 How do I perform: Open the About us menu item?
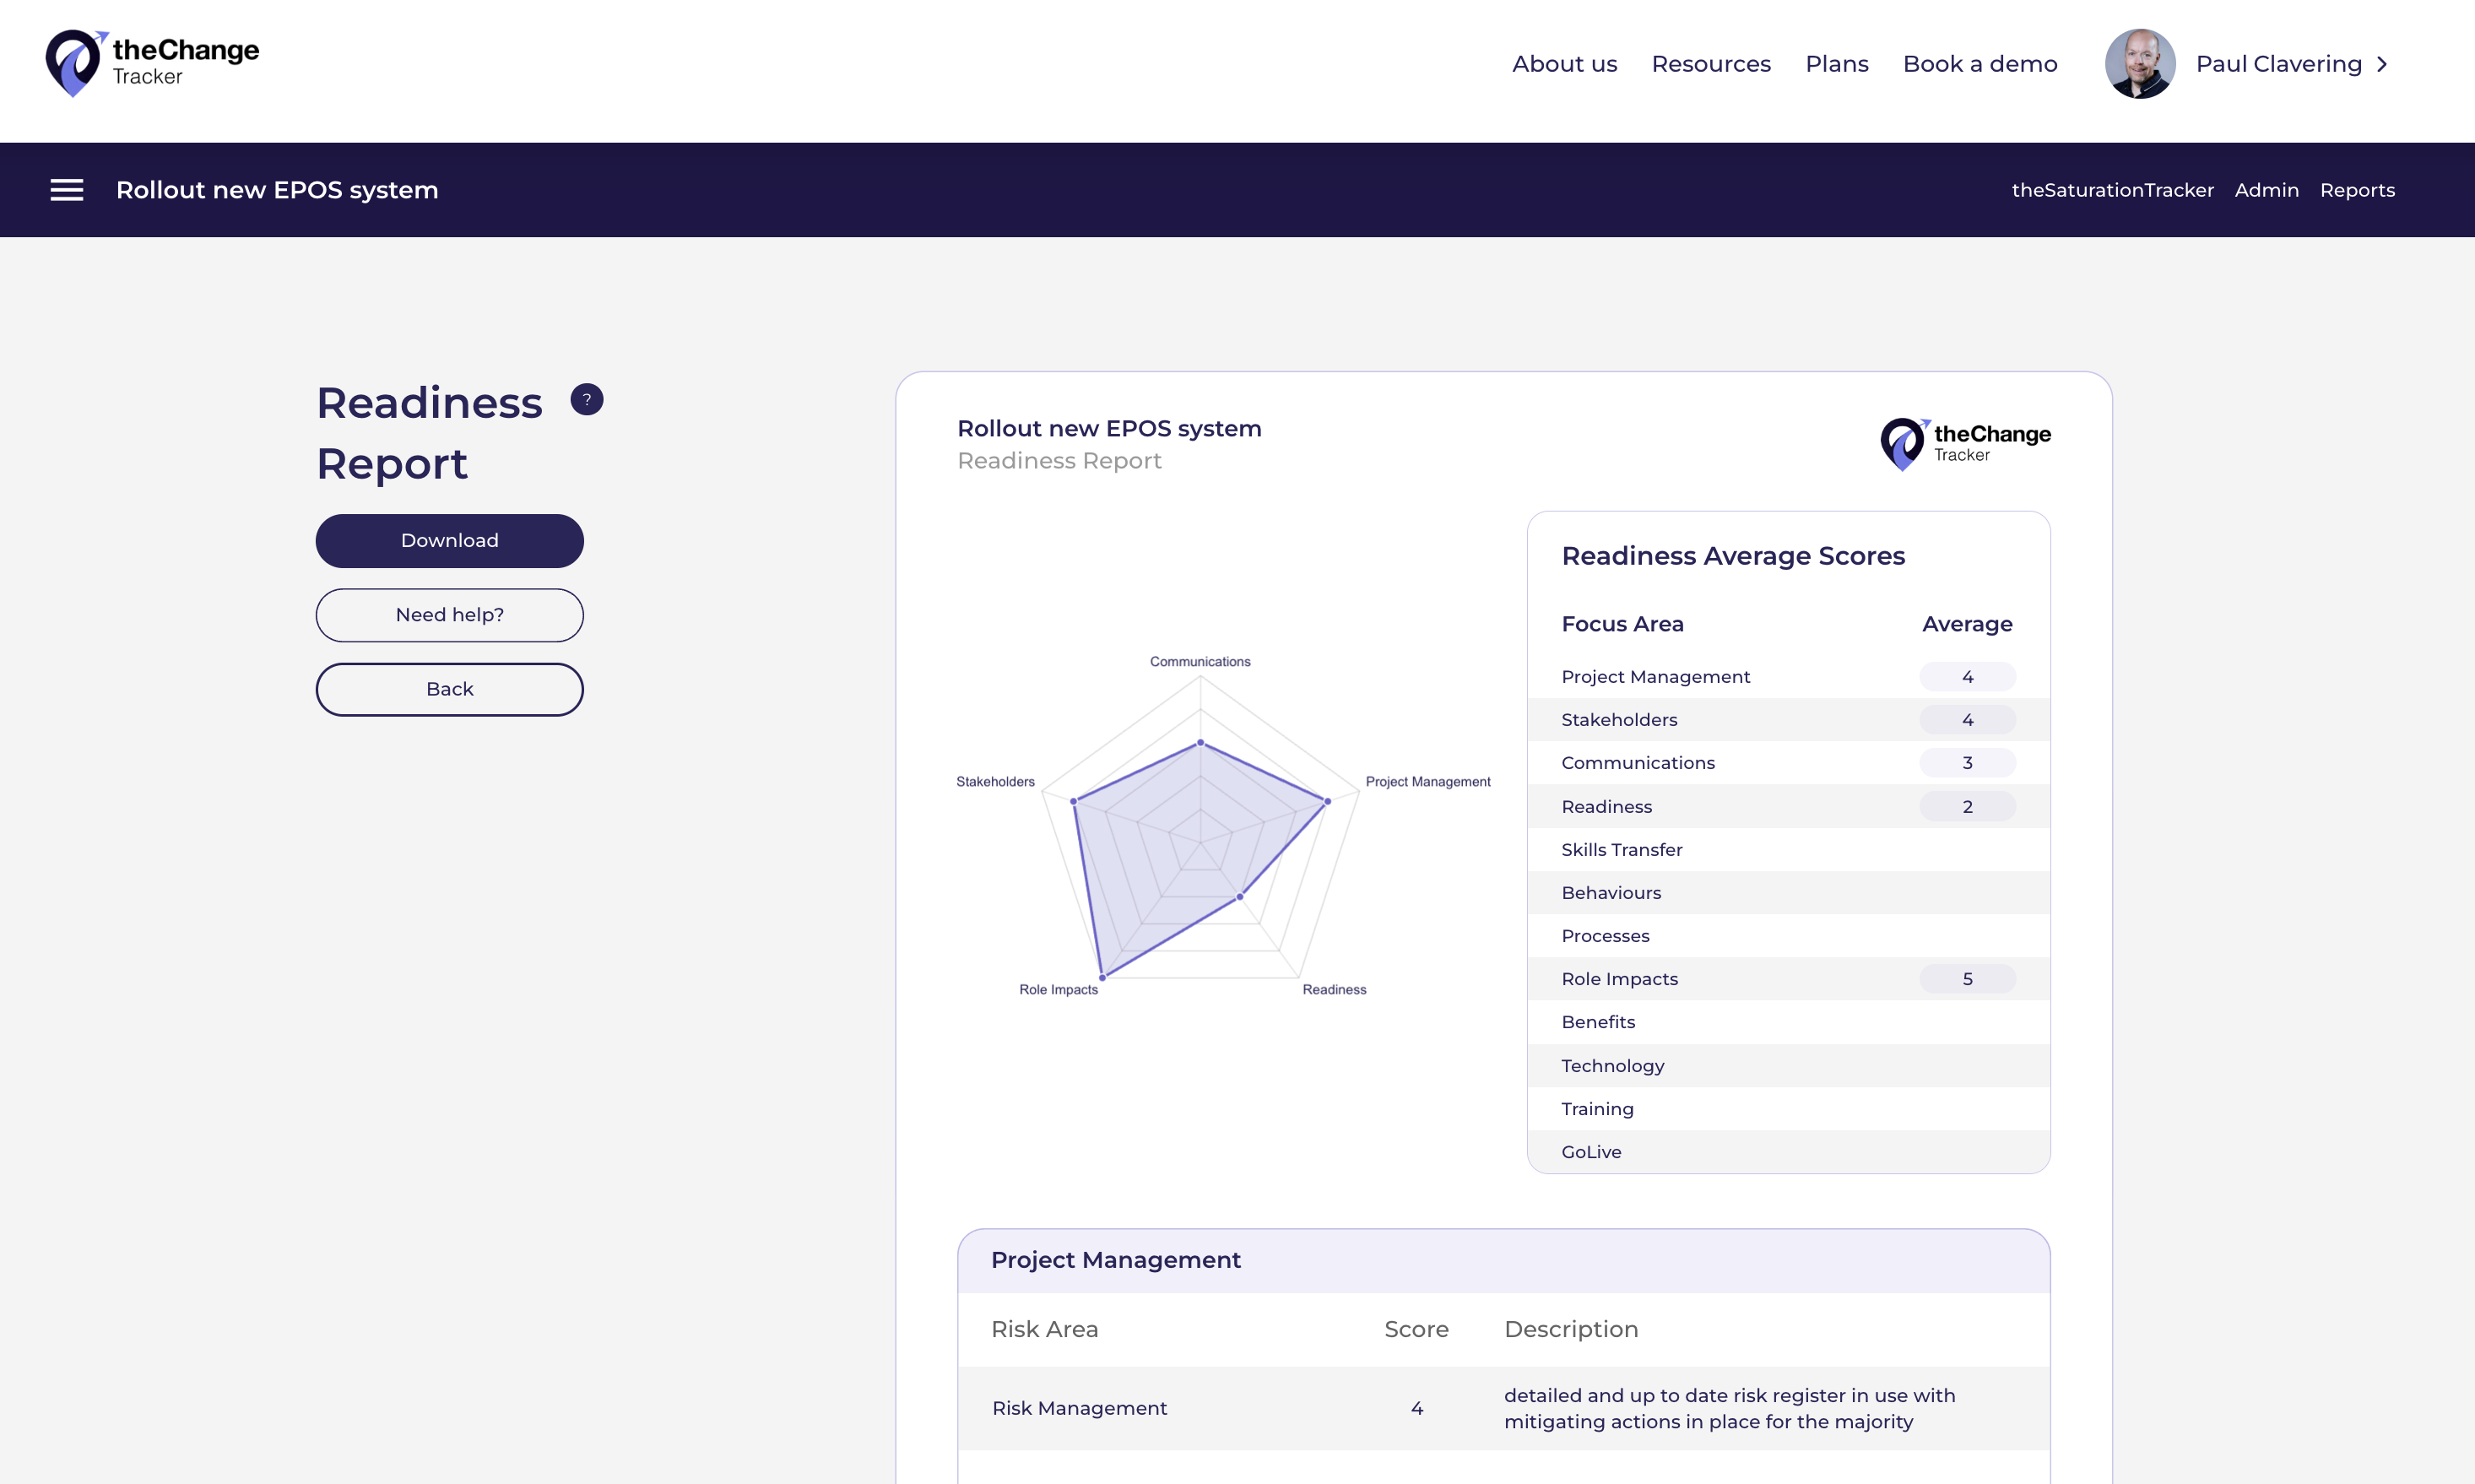click(x=1564, y=64)
